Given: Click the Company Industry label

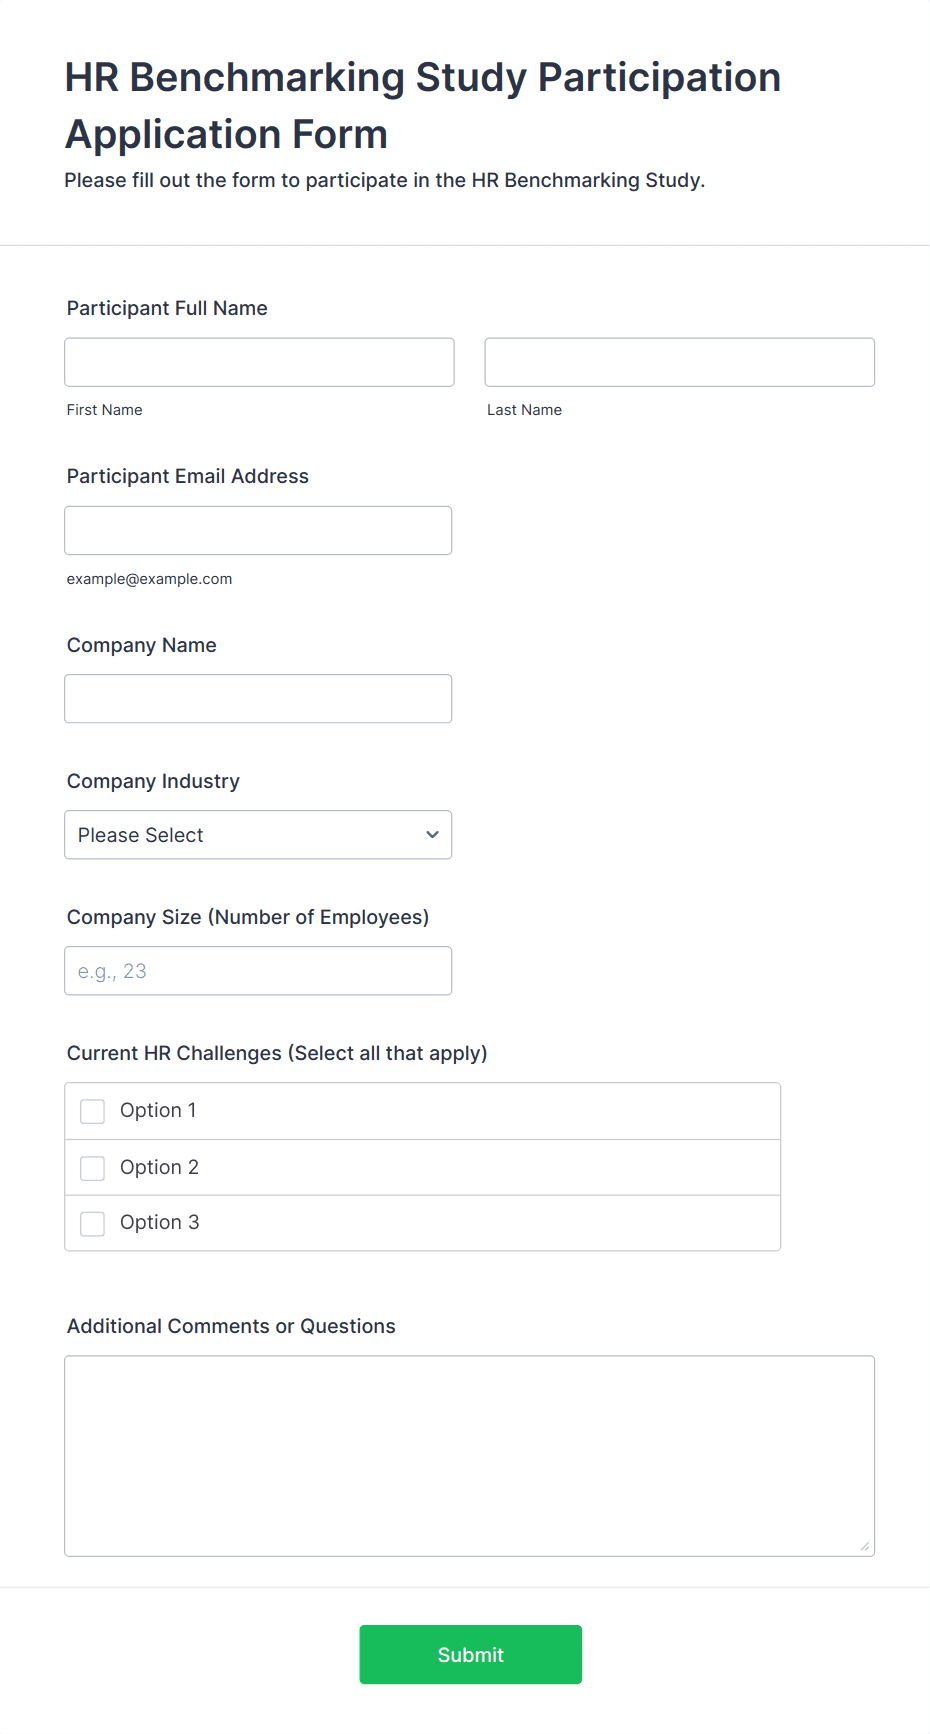Looking at the screenshot, I should [x=153, y=781].
